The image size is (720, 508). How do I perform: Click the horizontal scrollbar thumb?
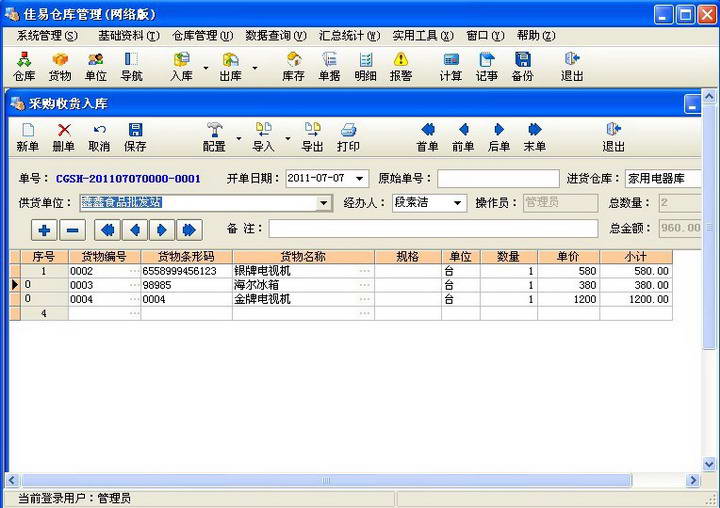click(x=326, y=480)
